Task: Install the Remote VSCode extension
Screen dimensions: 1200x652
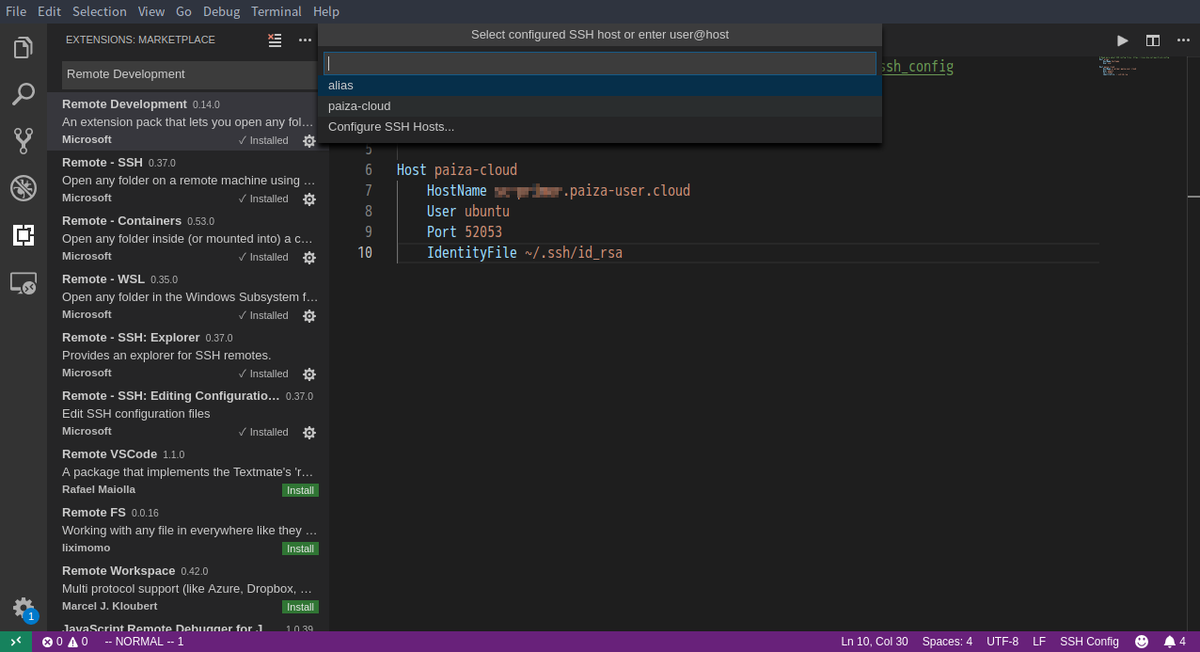Action: tap(300, 490)
